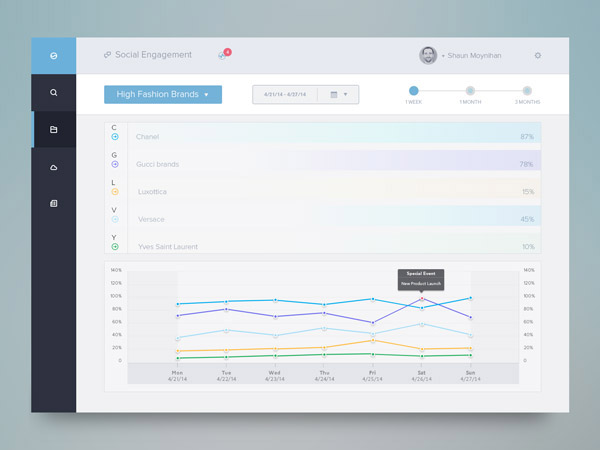Screen dimensions: 600x450
Task: Click the green line point on Sunday
Action: pyautogui.click(x=471, y=355)
